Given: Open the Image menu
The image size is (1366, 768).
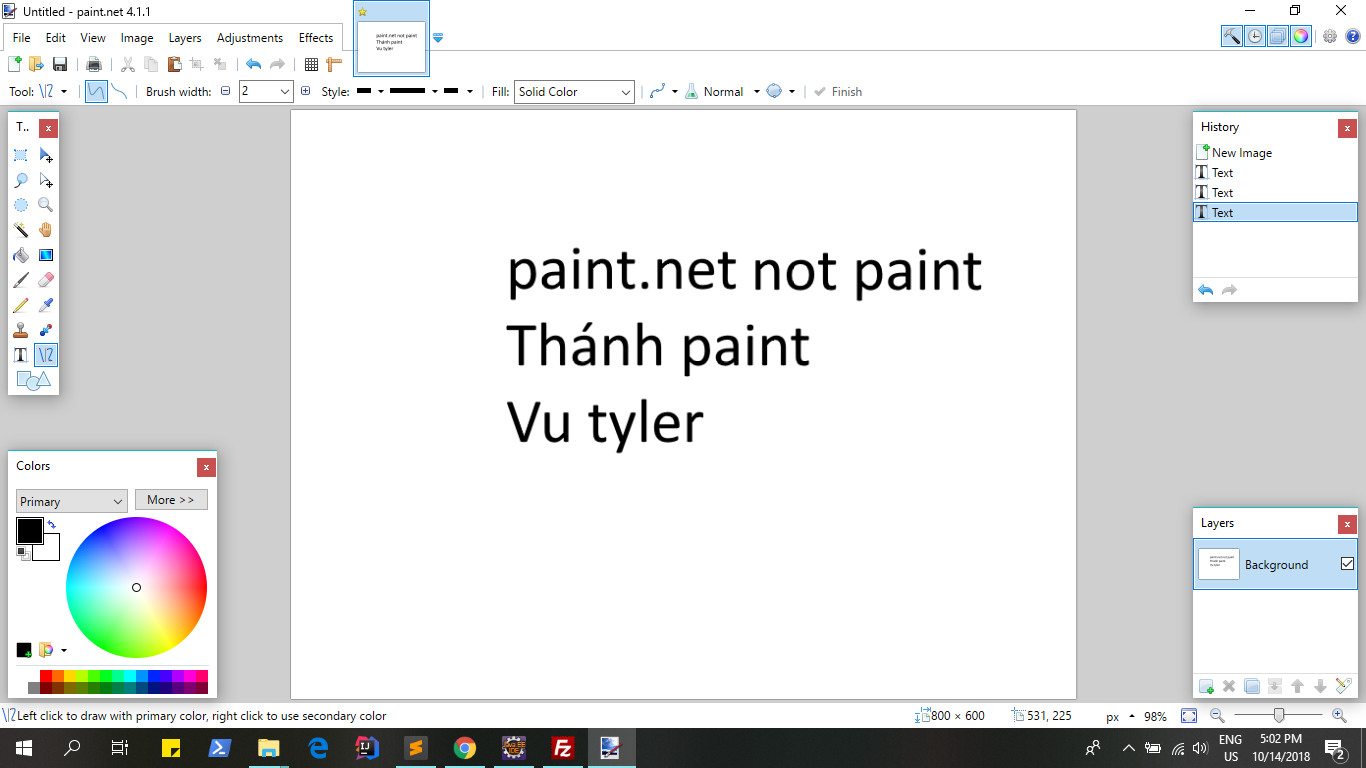Looking at the screenshot, I should click(x=137, y=38).
